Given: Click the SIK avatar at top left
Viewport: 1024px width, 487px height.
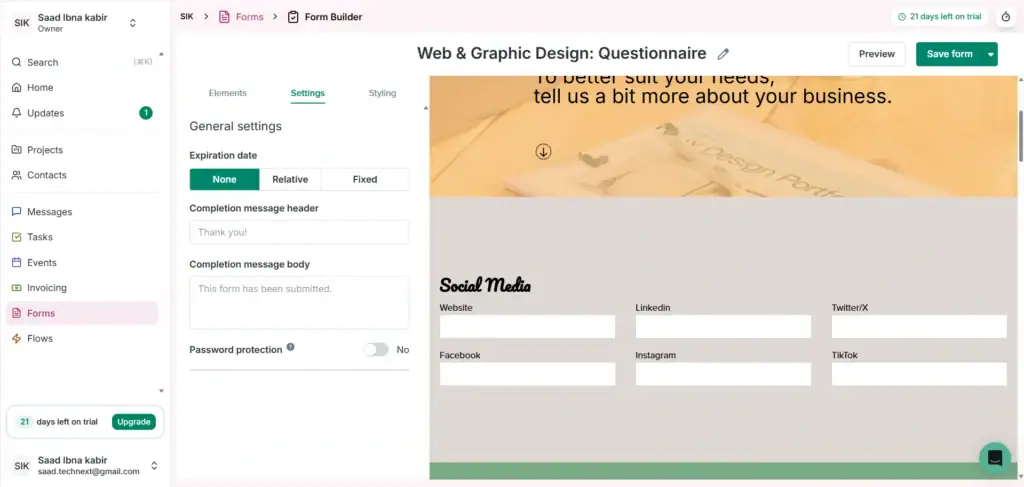Looking at the screenshot, I should point(22,22).
